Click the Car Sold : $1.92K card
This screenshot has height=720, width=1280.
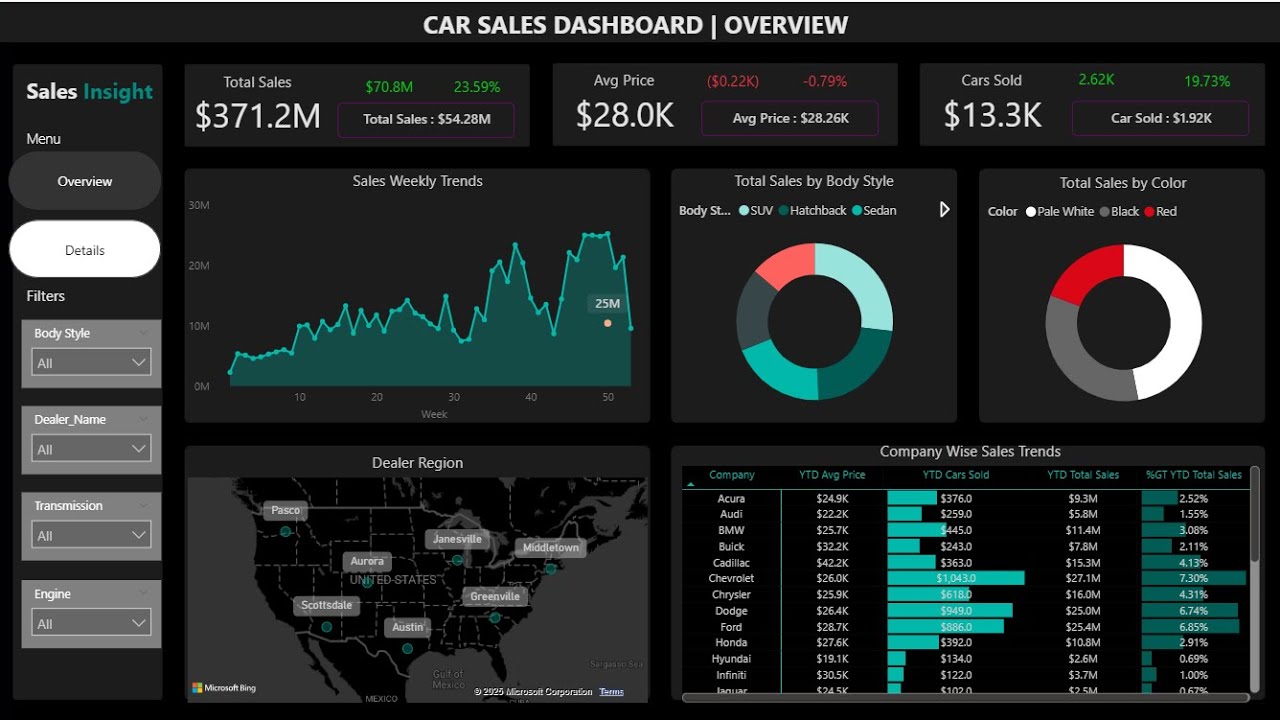click(x=1160, y=118)
